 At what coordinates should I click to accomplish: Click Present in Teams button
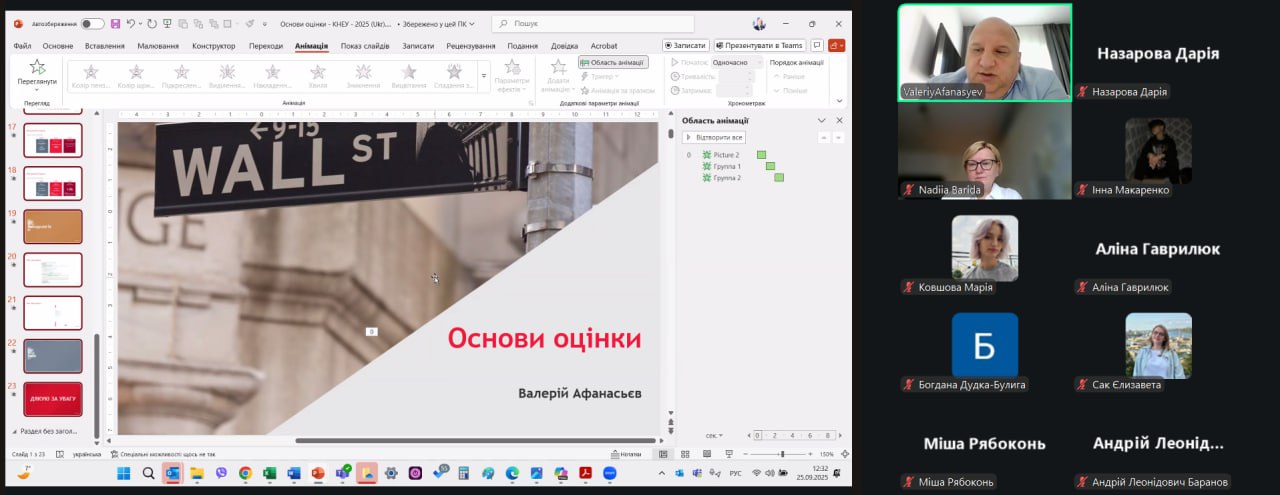pyautogui.click(x=759, y=45)
